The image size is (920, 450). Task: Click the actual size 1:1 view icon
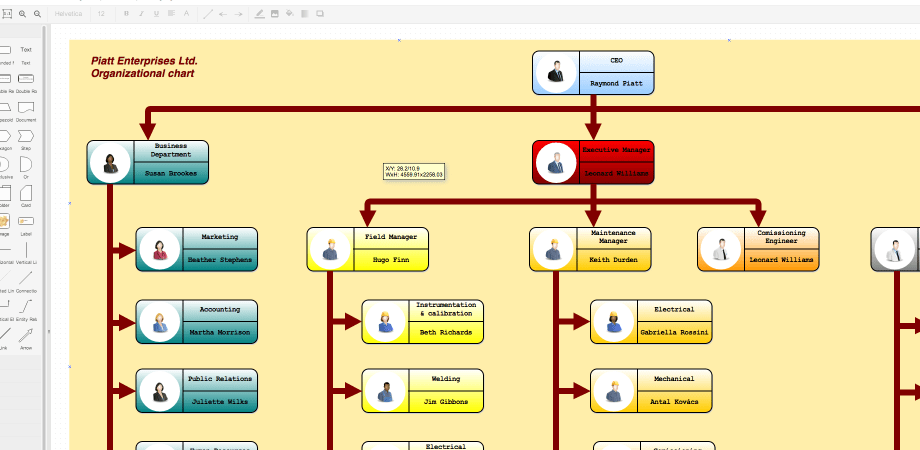(x=7, y=13)
